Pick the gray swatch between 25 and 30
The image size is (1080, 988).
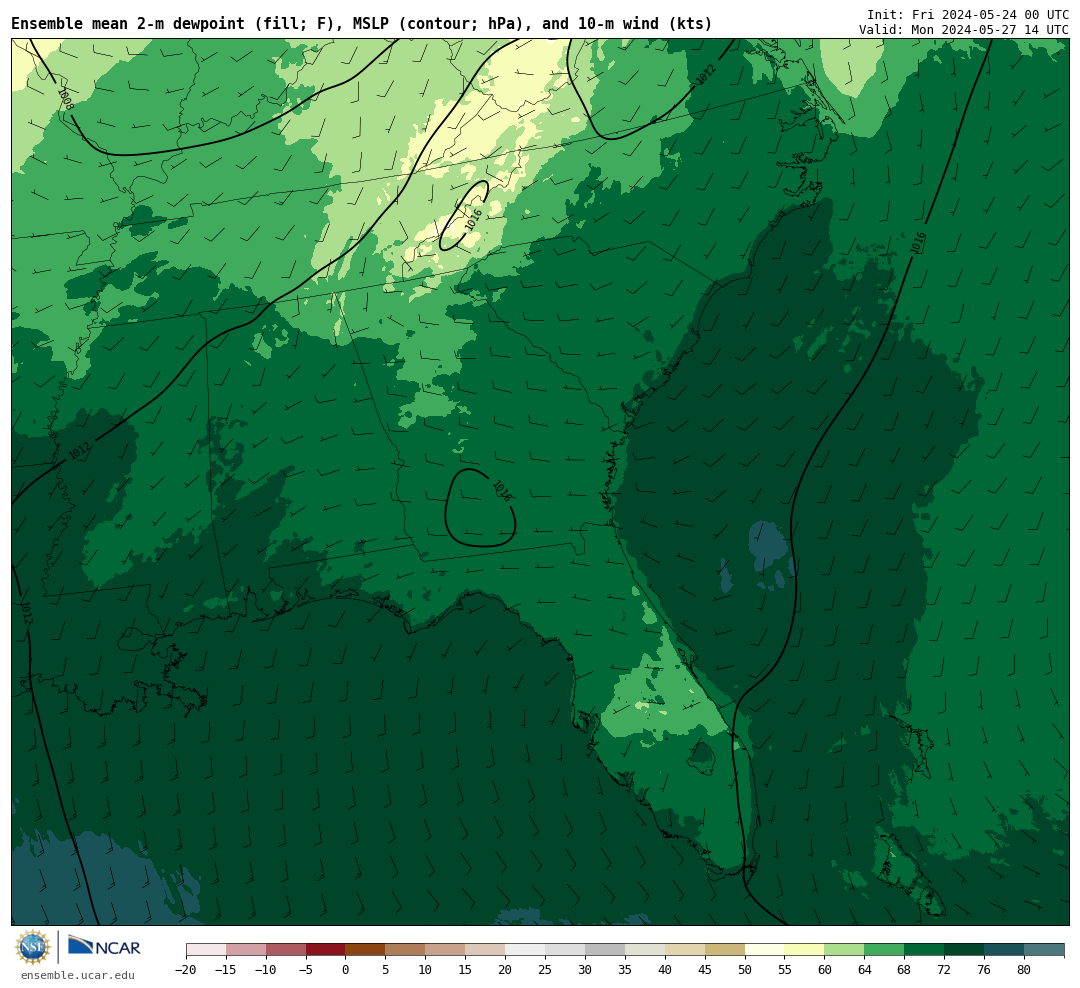coord(565,950)
